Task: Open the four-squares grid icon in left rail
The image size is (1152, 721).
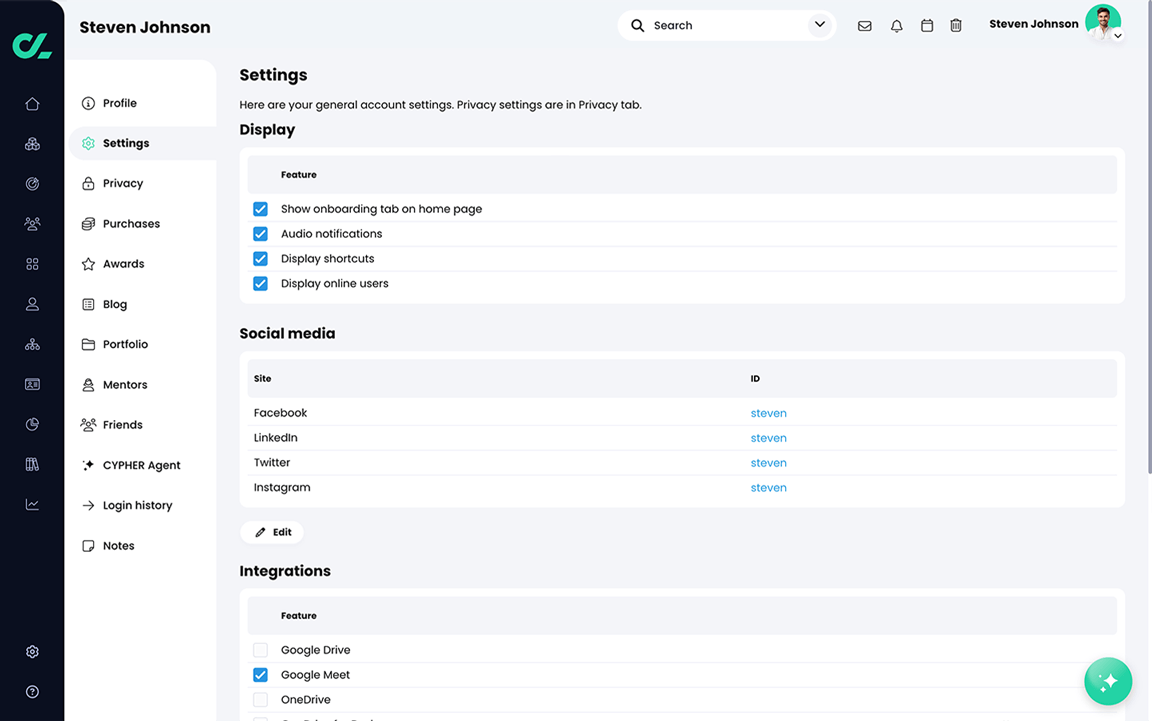Action: click(32, 264)
